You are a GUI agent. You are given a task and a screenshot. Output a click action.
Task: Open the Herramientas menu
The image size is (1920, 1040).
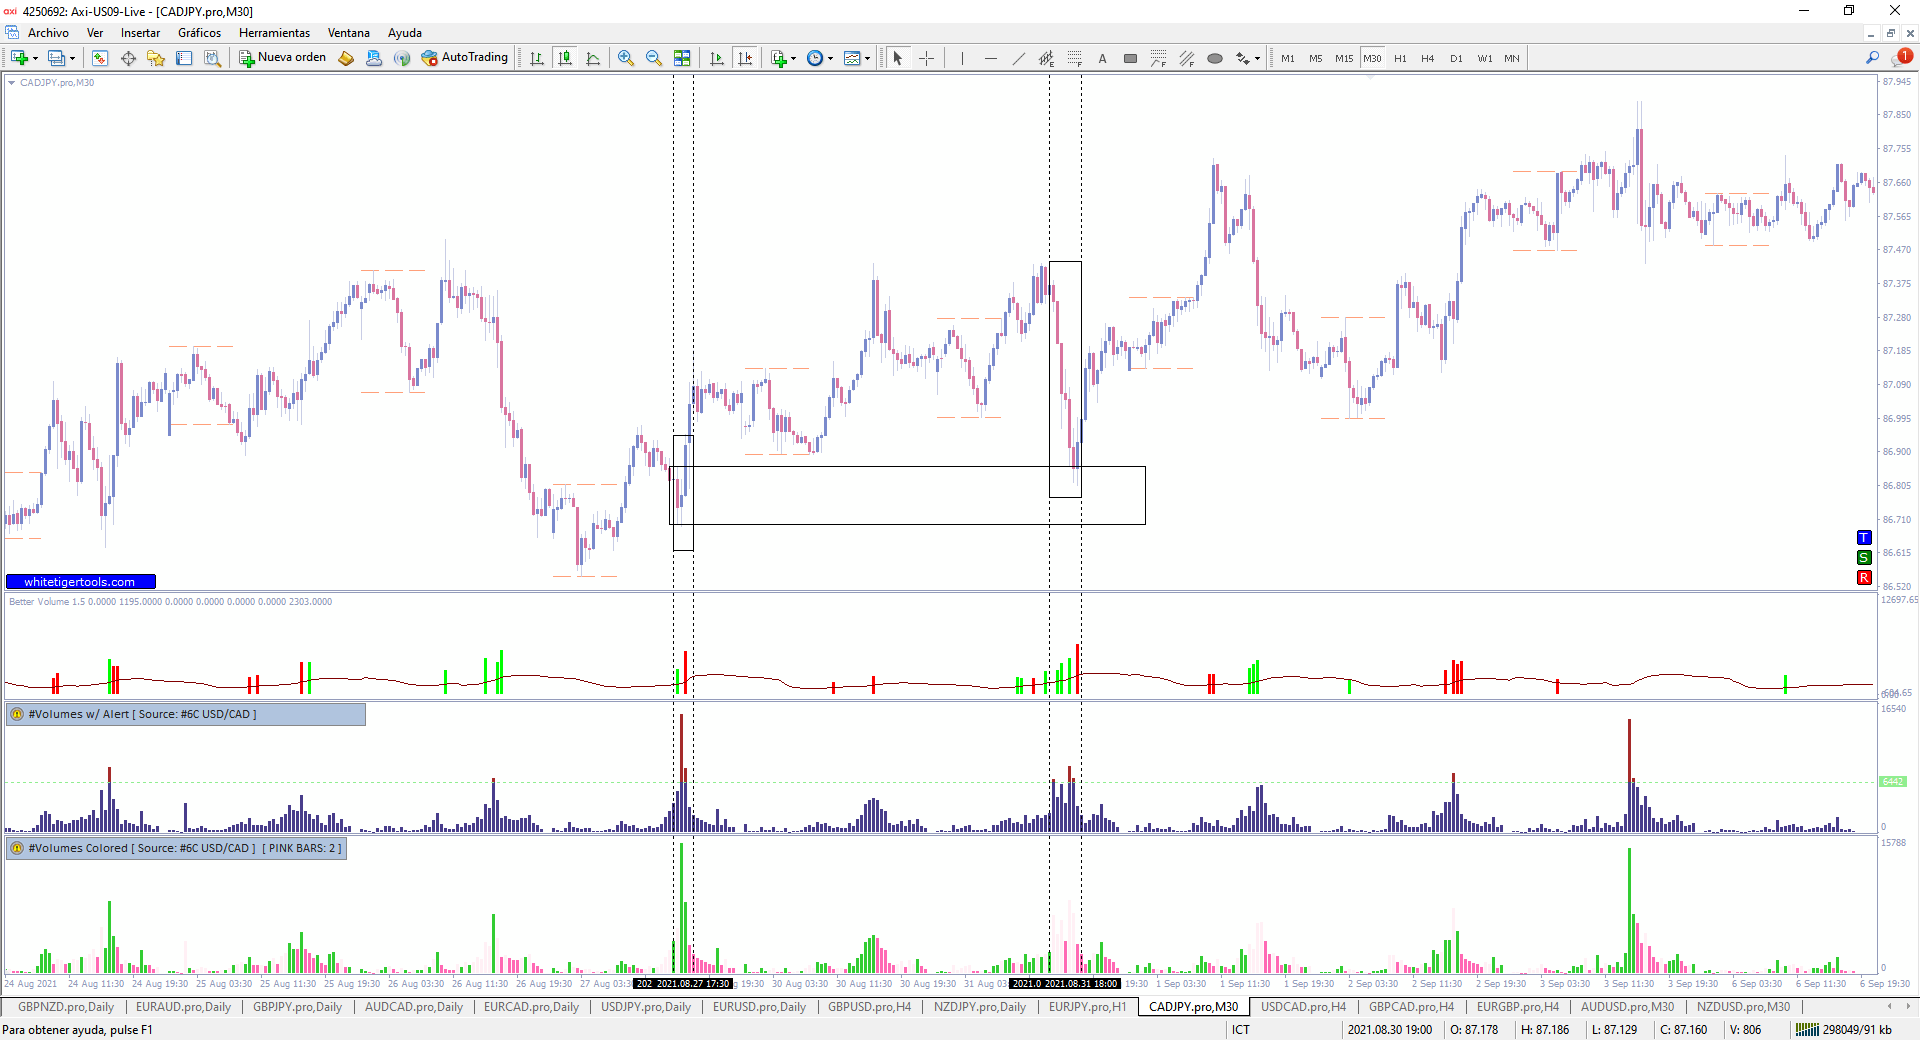pos(274,33)
